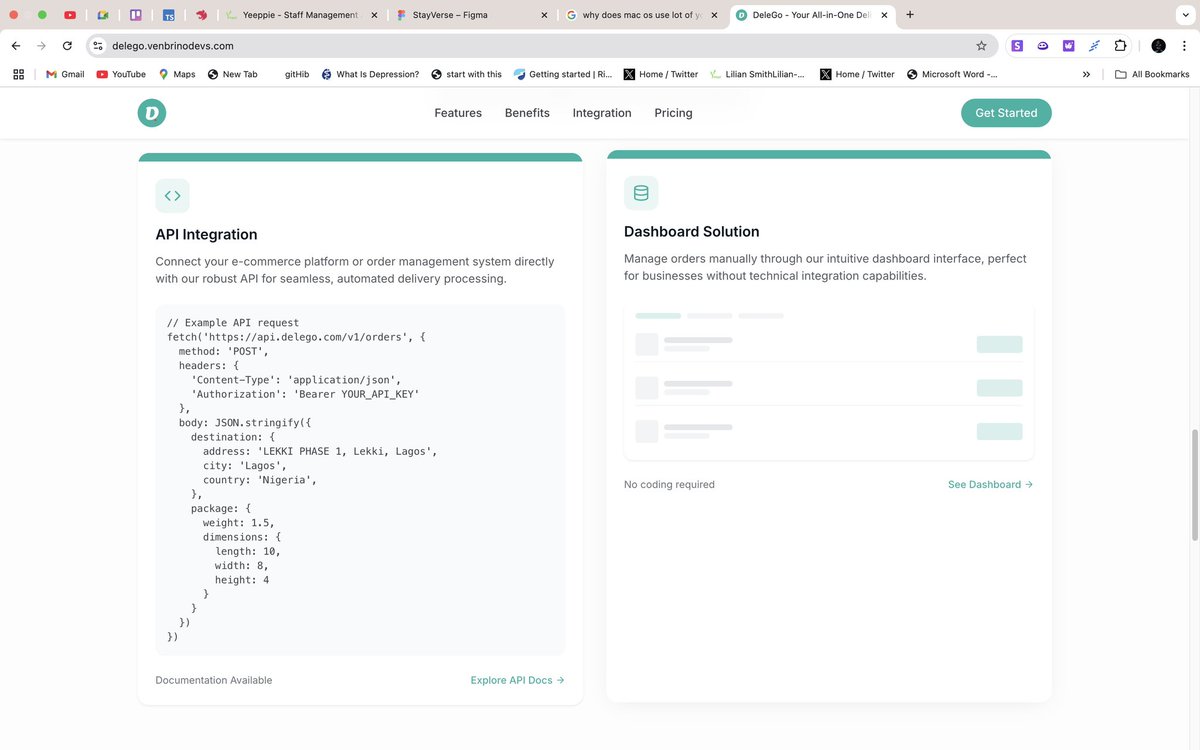Click the purple crown extension icon

click(1068, 46)
